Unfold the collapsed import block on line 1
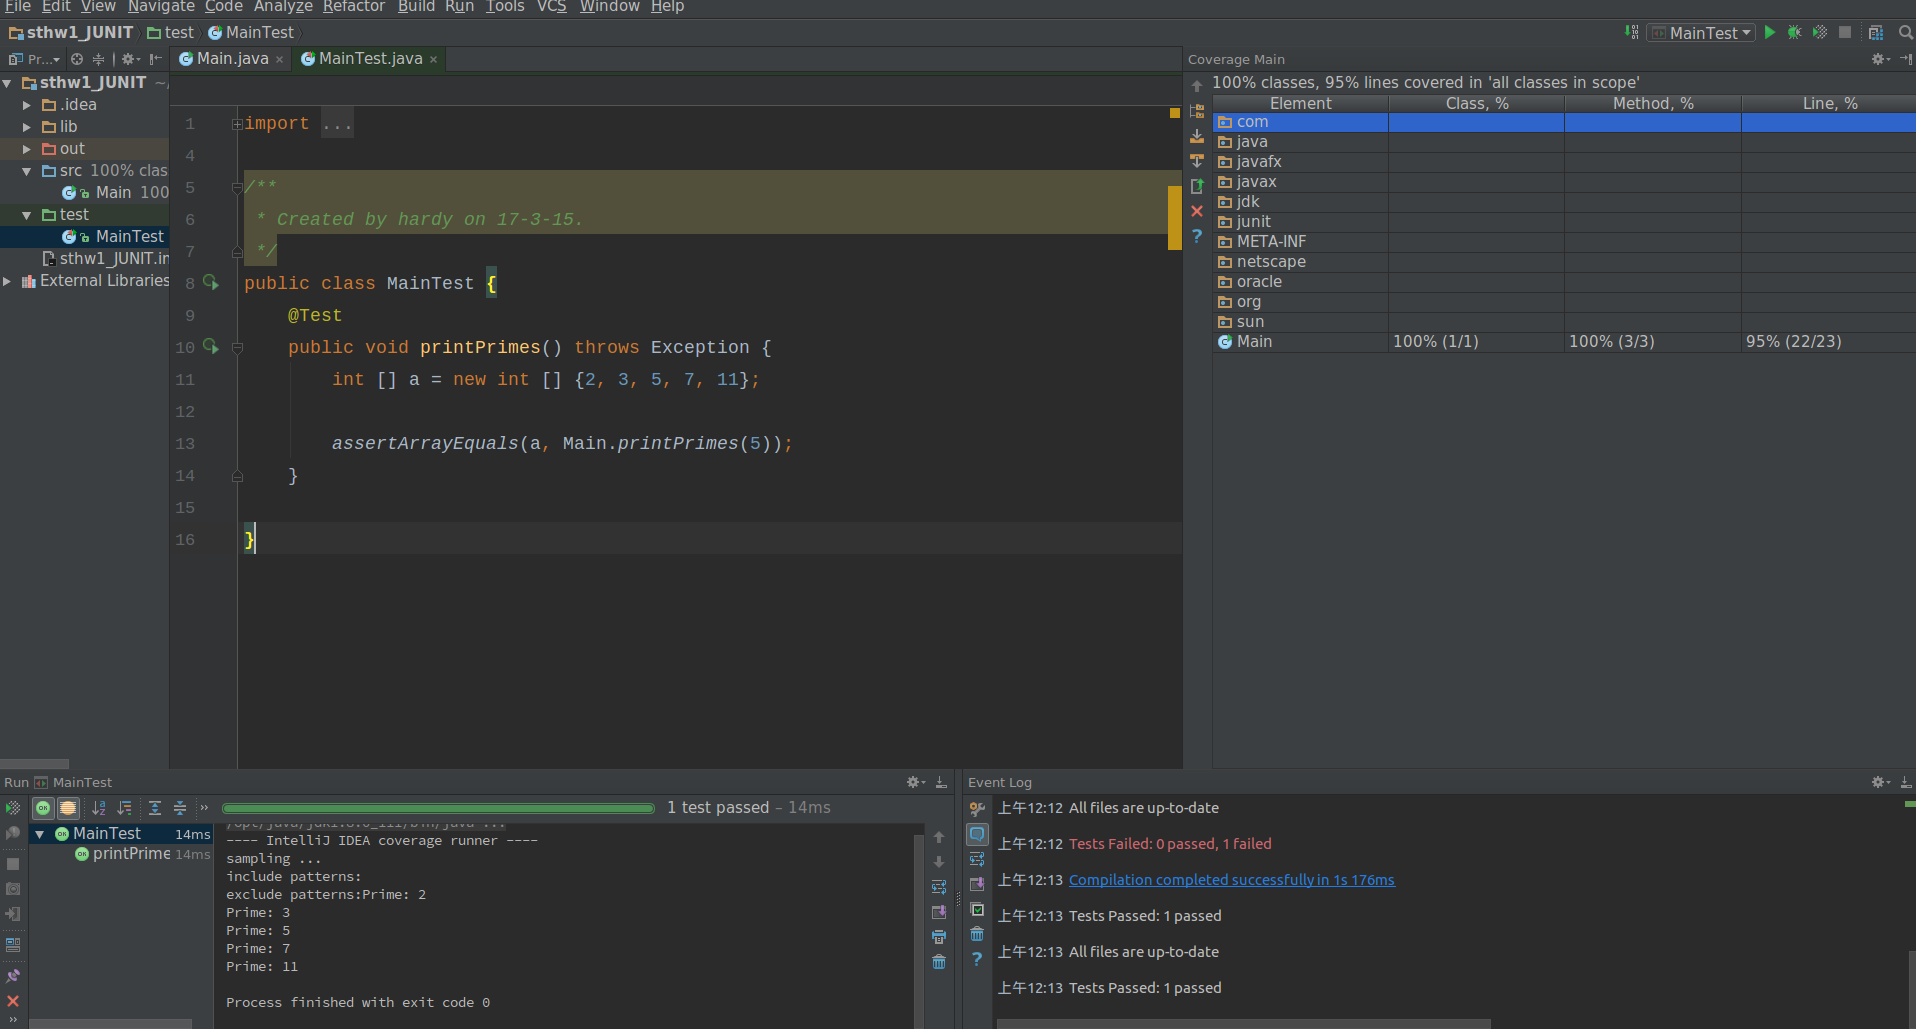The height and width of the screenshot is (1029, 1916). click(x=237, y=124)
